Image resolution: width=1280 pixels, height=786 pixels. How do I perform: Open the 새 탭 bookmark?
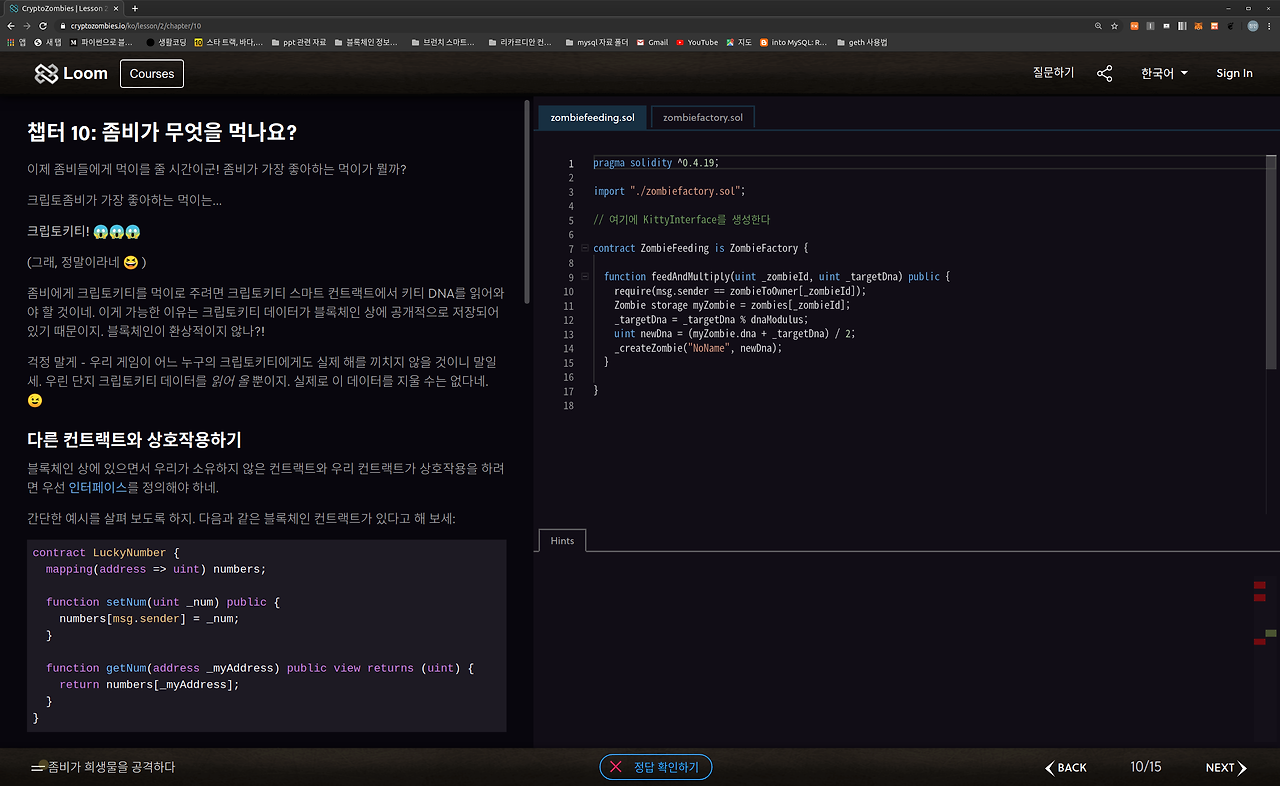point(48,42)
